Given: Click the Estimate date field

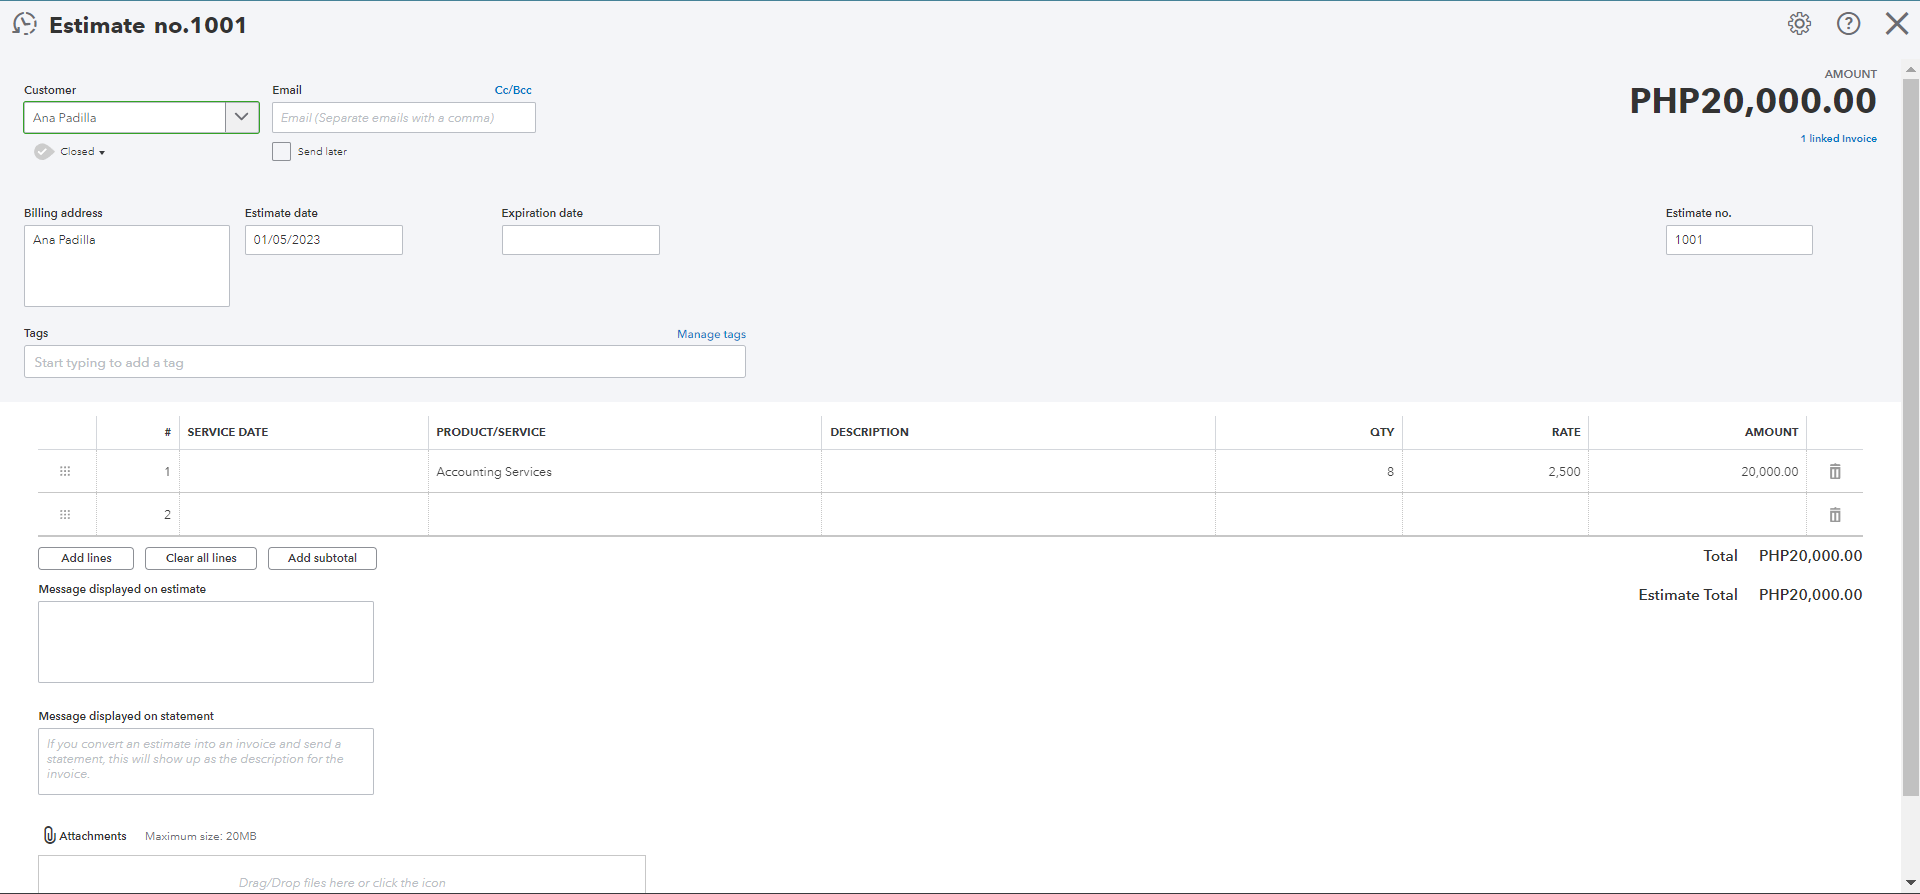Looking at the screenshot, I should click(x=324, y=240).
